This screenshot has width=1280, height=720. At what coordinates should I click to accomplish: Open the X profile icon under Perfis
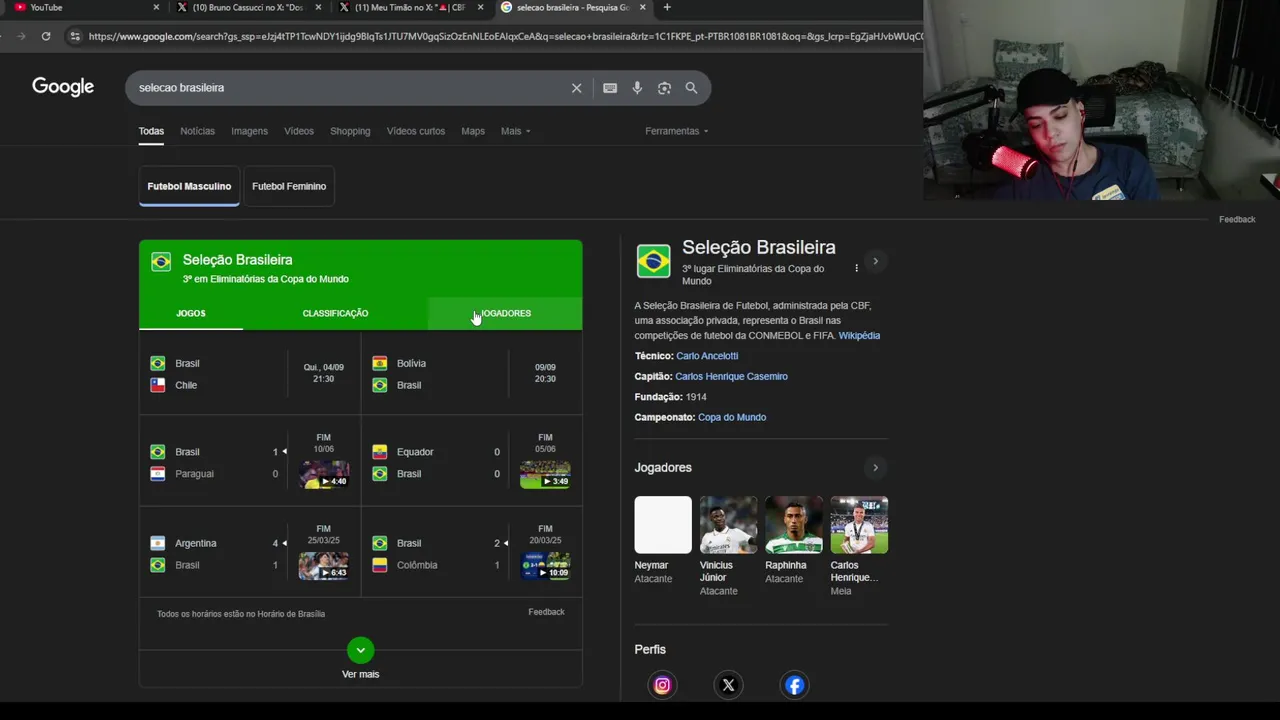pyautogui.click(x=728, y=685)
